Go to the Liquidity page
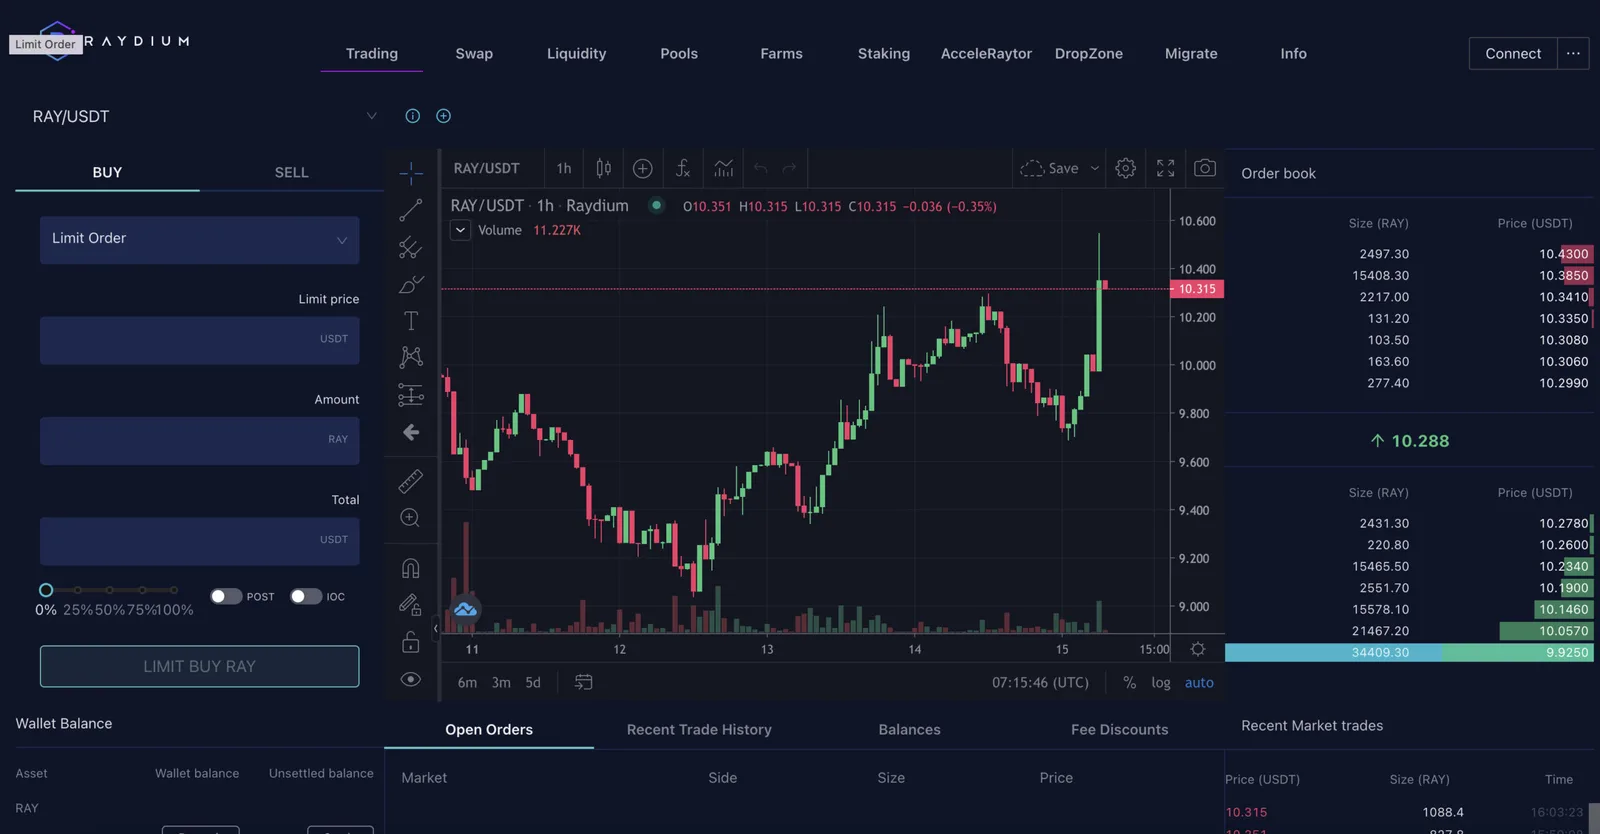The height and width of the screenshot is (834, 1600). pyautogui.click(x=576, y=53)
